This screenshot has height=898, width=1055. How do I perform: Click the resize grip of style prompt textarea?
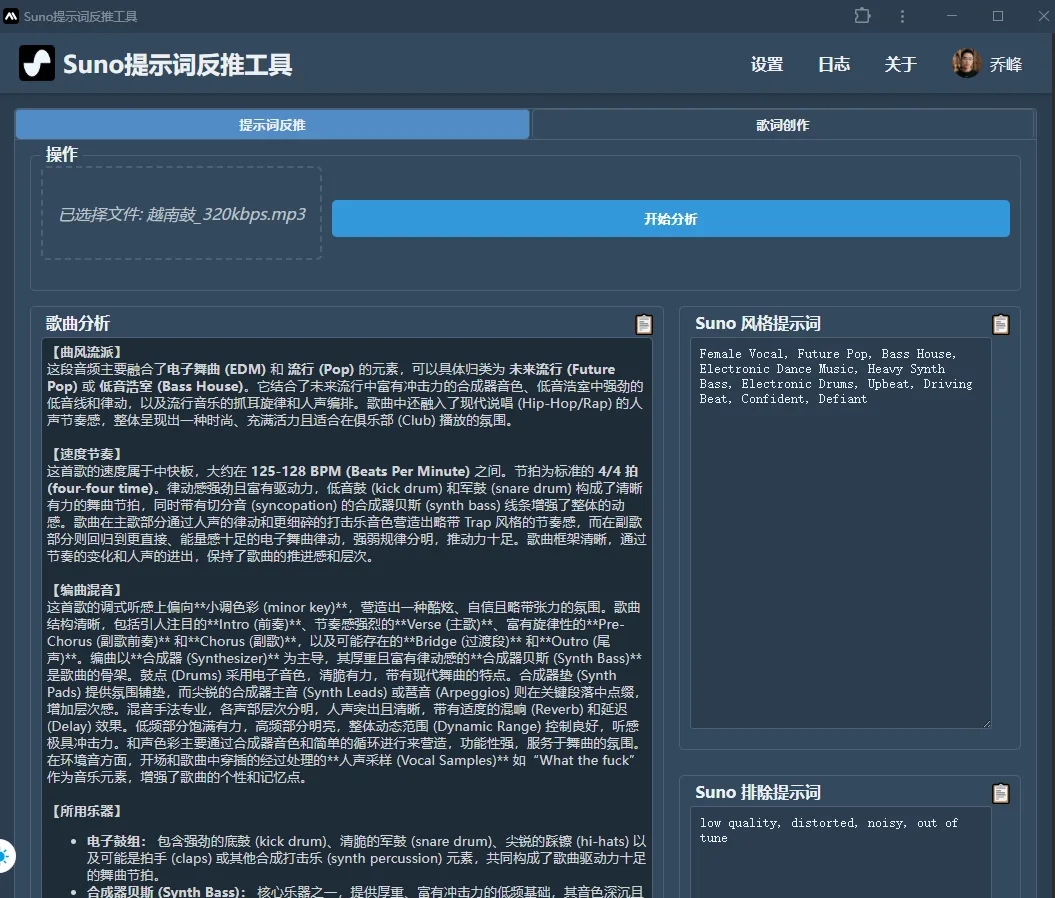[986, 724]
